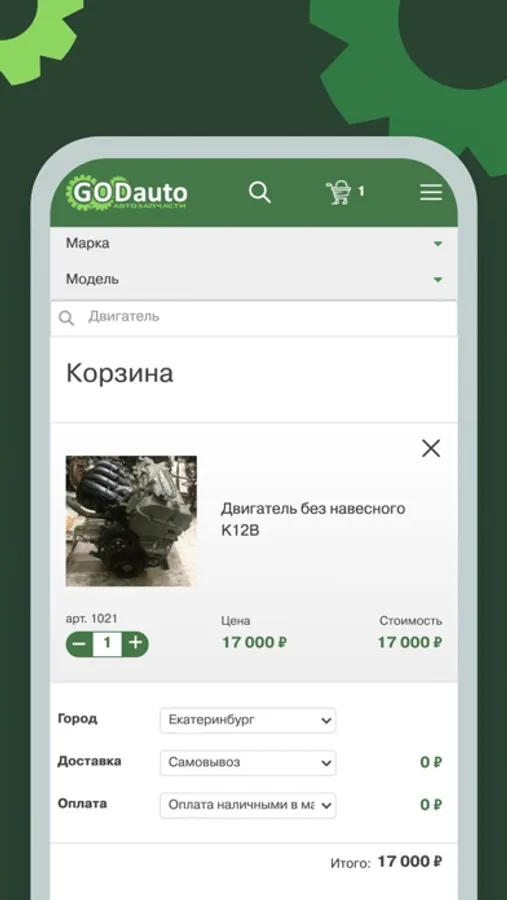507x900 pixels.
Task: Open the shopping cart icon
Action: tap(338, 192)
